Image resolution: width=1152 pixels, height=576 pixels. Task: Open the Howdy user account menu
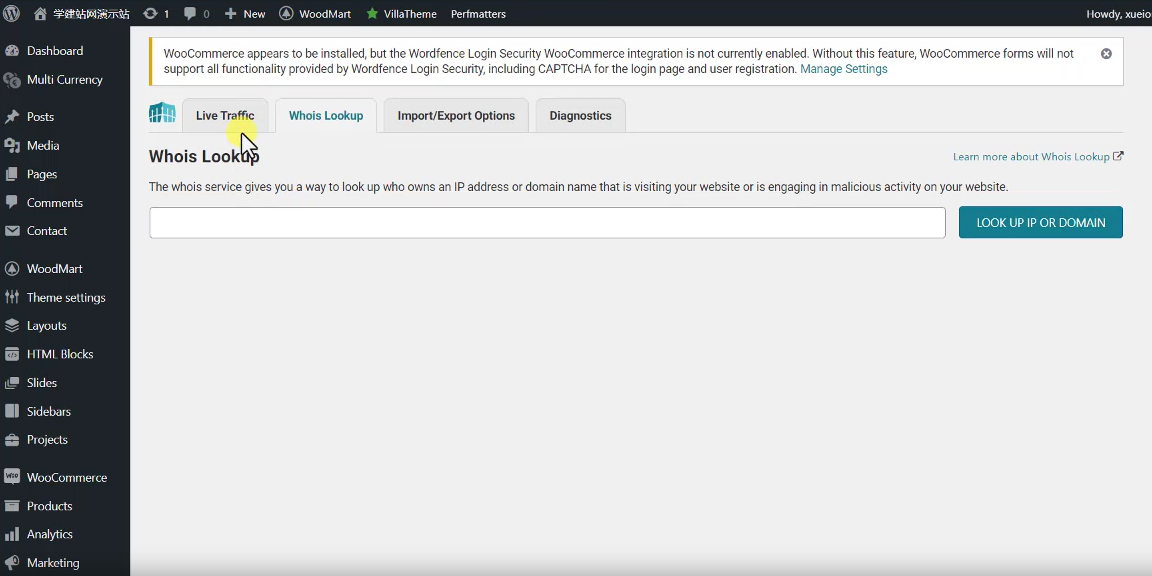[1118, 14]
